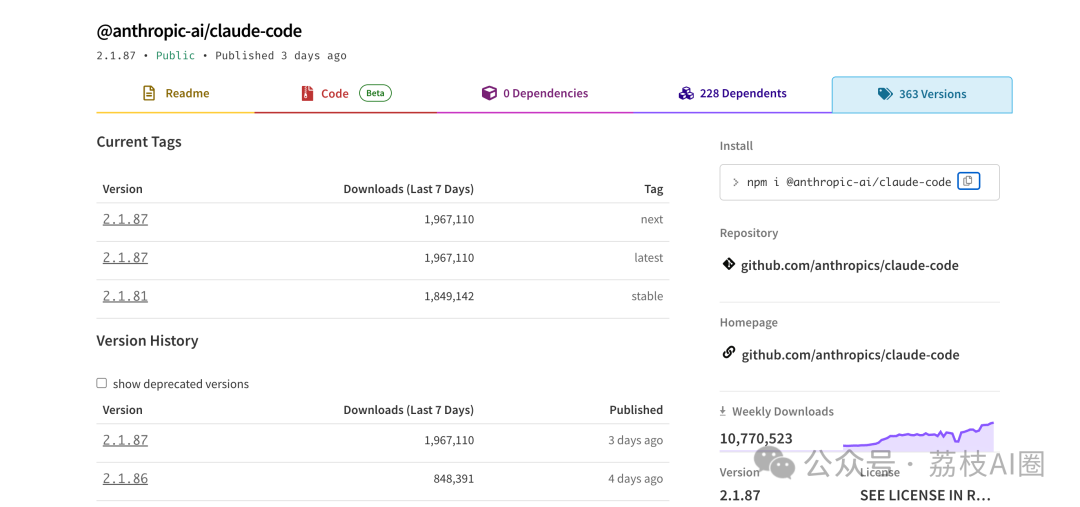1080x507 pixels.
Task: Click the Version History heading
Action: tap(147, 340)
